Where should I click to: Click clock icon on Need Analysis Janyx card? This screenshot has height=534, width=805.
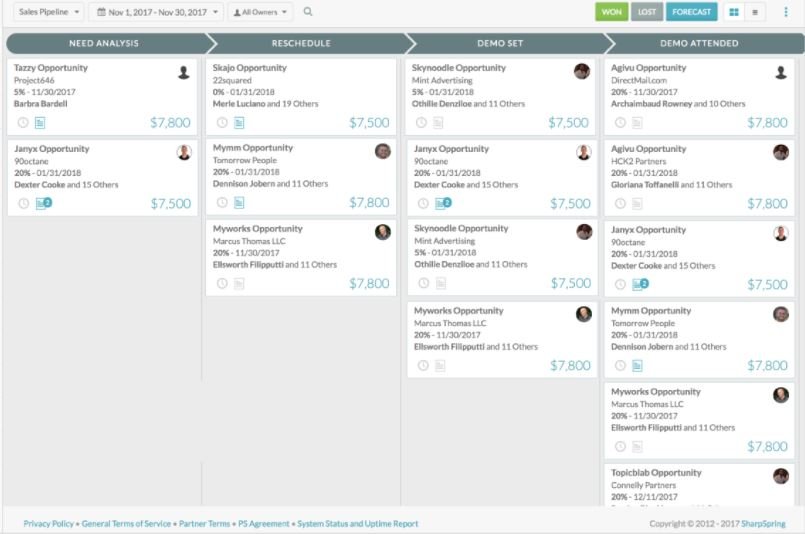point(24,203)
